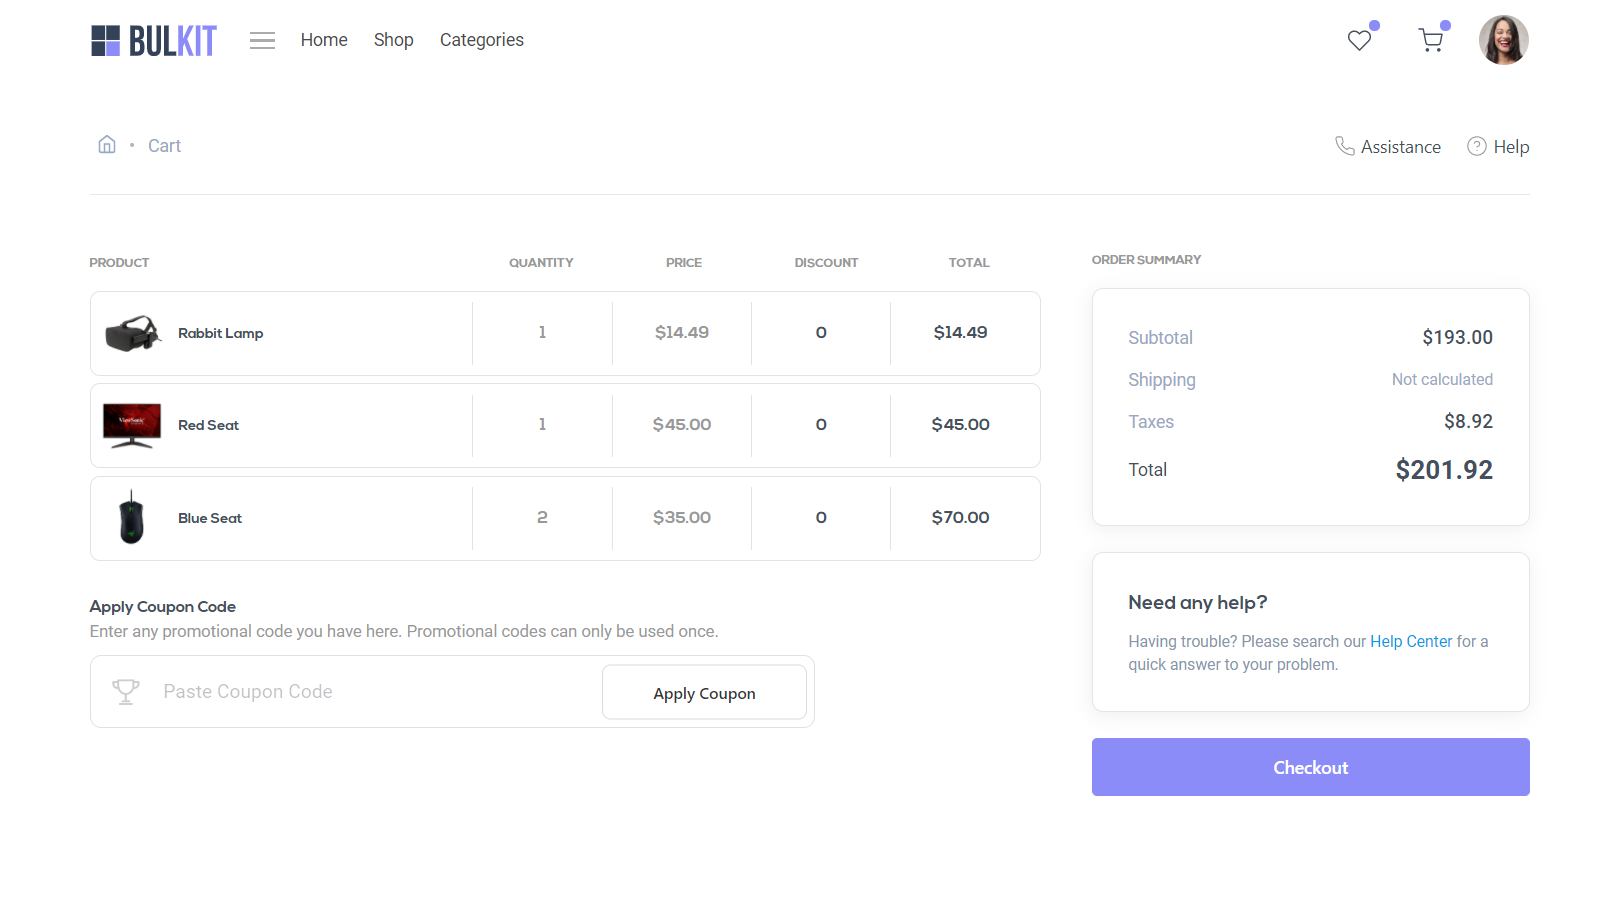Go to the Home menu item

(324, 40)
